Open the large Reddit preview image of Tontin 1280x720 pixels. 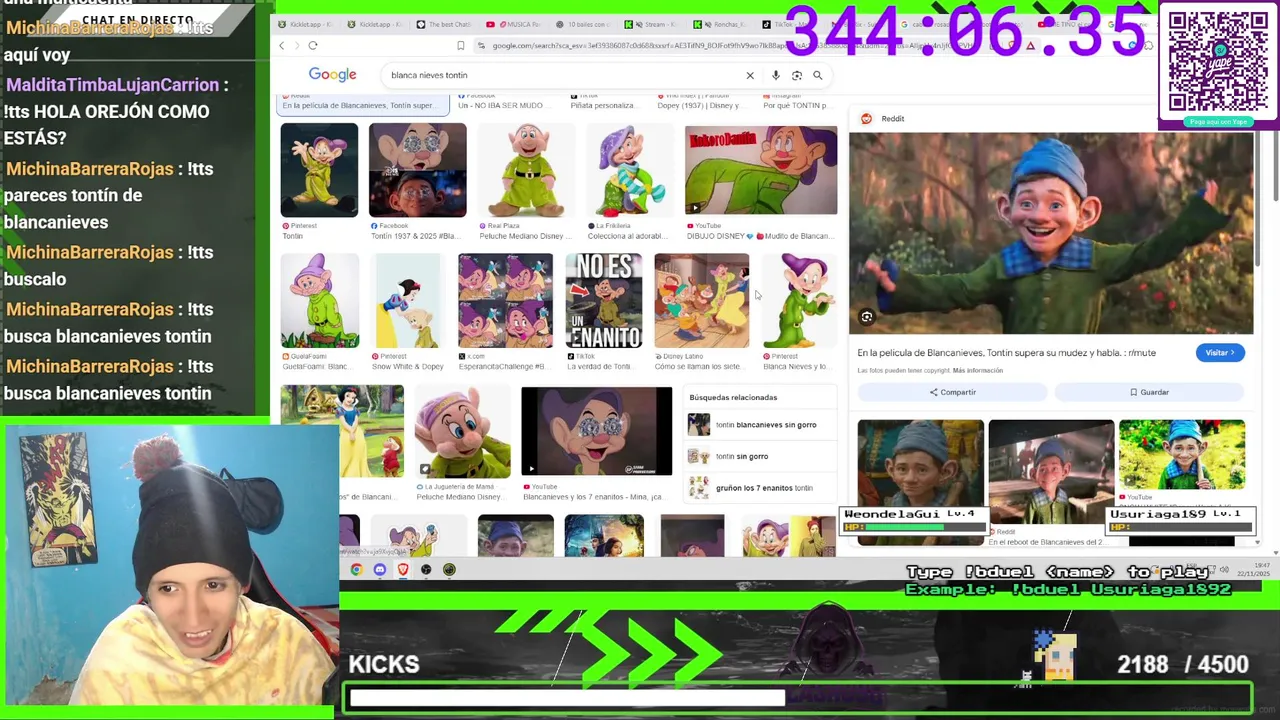click(x=1051, y=234)
